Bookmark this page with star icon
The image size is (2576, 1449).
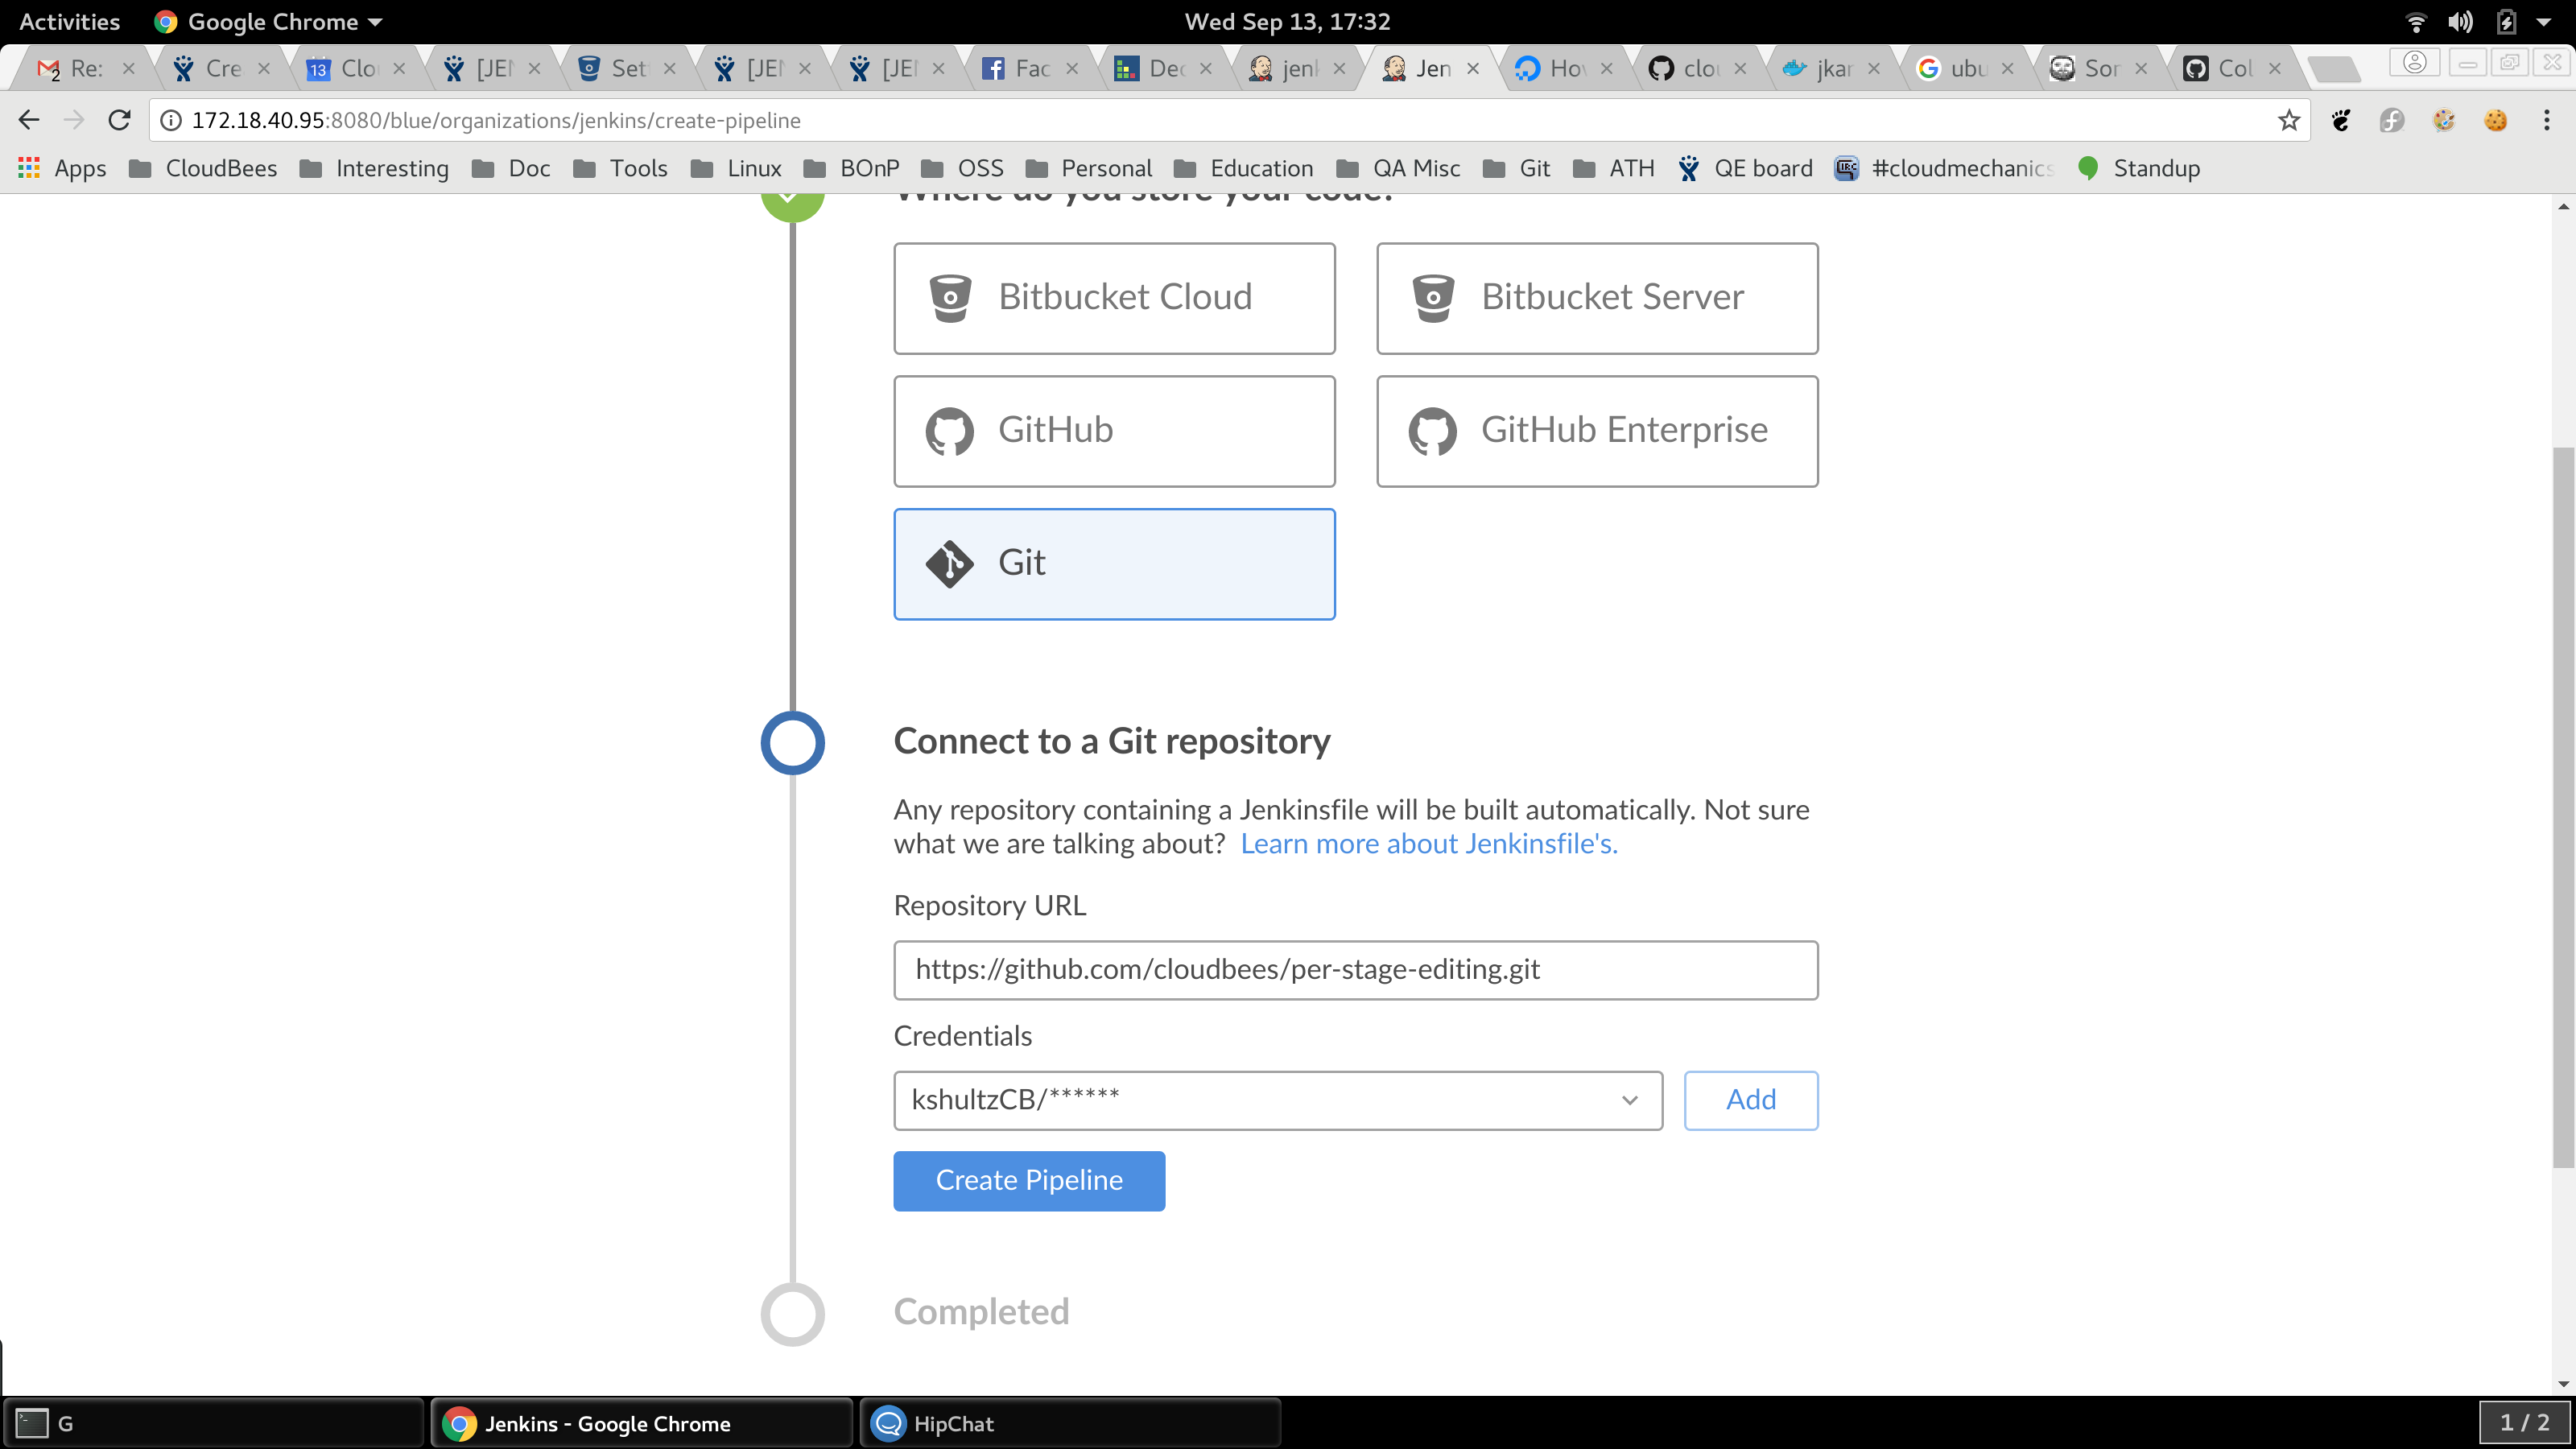pyautogui.click(x=2288, y=121)
